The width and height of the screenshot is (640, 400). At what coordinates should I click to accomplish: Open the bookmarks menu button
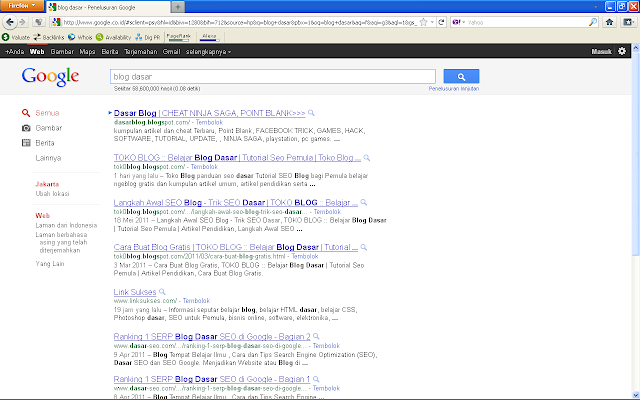click(629, 22)
